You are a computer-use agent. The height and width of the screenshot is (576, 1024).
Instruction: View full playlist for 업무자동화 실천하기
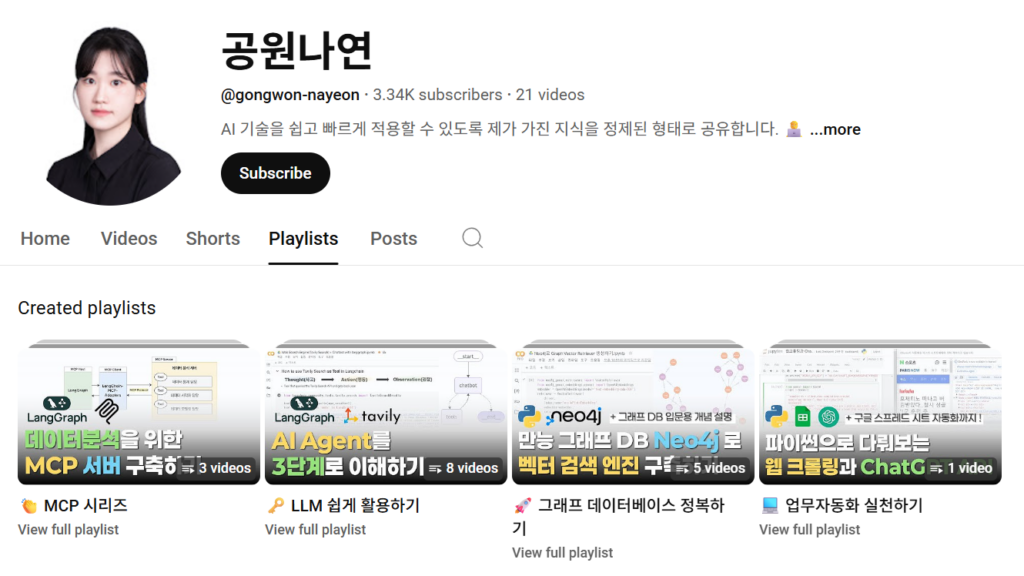click(x=809, y=530)
